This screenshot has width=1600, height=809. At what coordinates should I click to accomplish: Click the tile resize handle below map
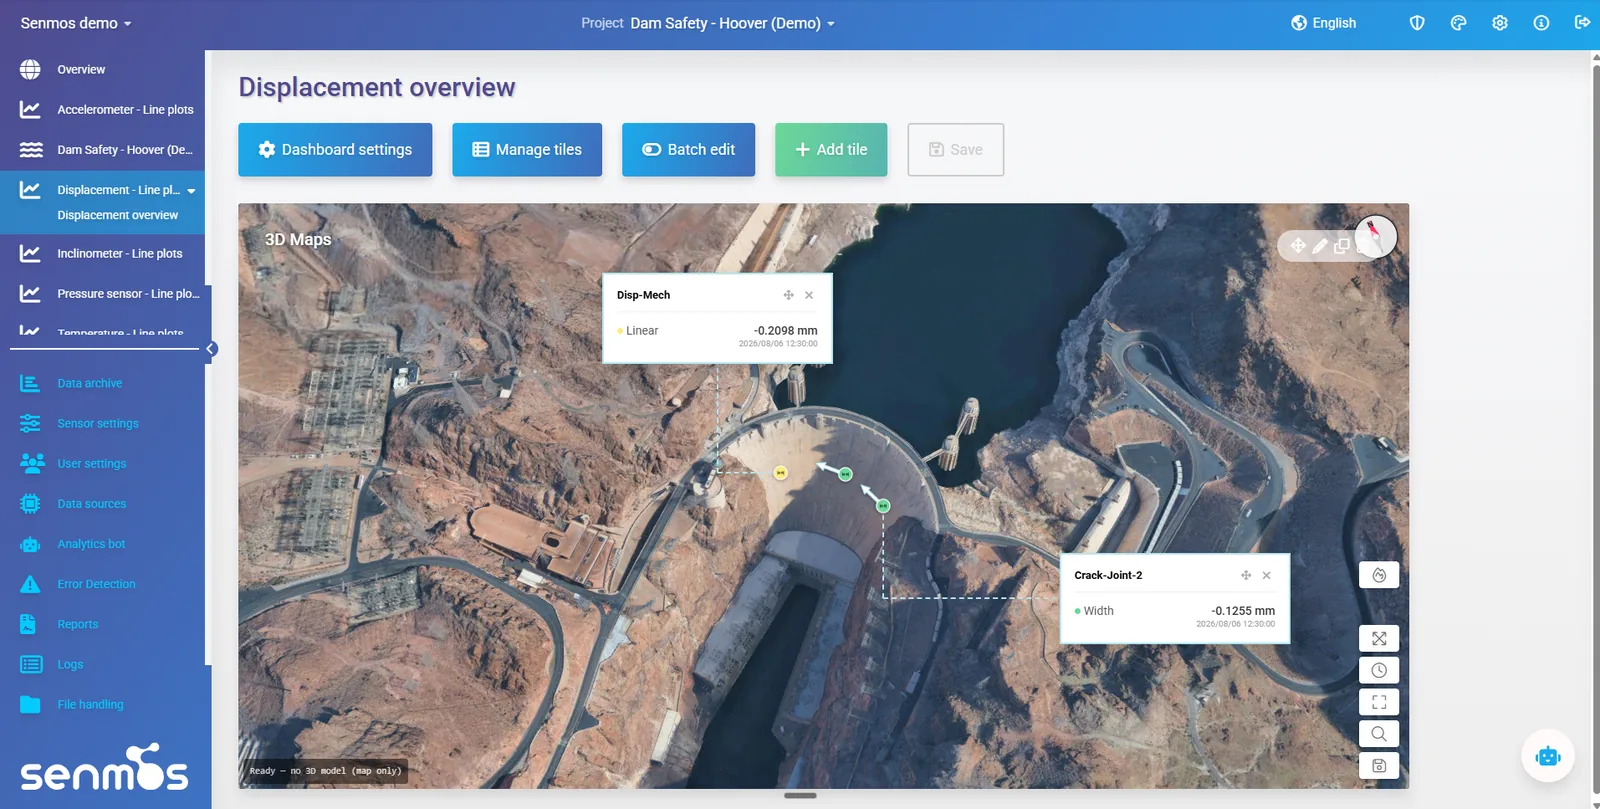(800, 796)
